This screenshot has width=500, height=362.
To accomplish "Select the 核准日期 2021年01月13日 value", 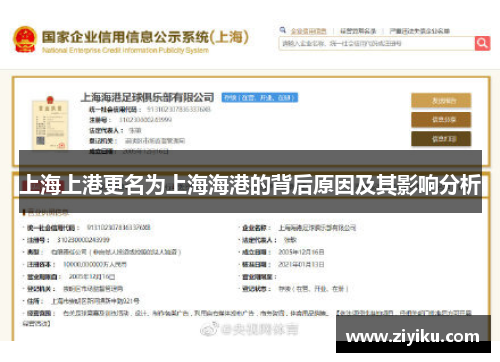I will pyautogui.click(x=301, y=264).
